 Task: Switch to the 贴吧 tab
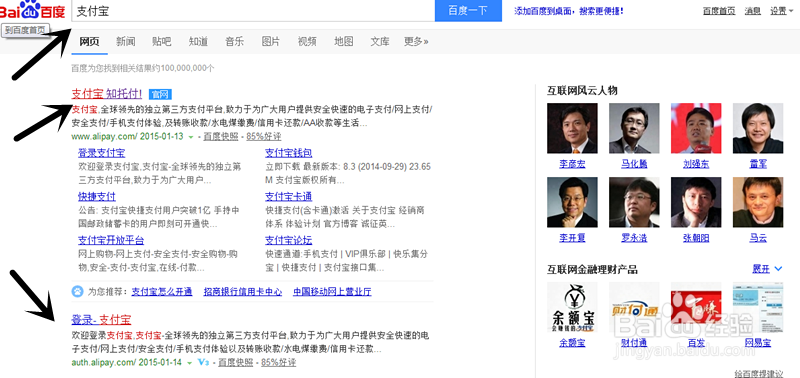click(162, 41)
